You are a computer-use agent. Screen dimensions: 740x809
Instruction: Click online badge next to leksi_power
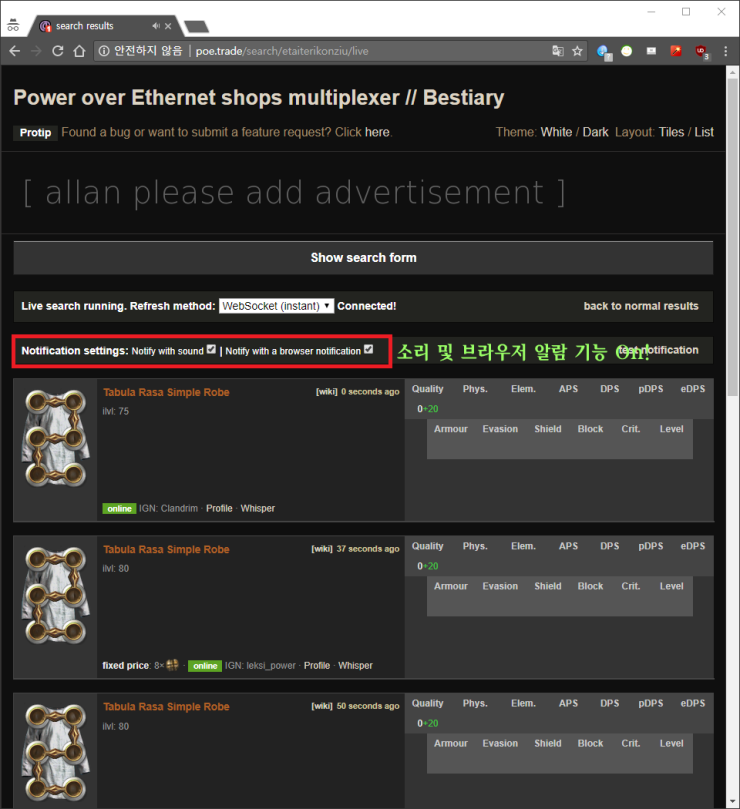click(x=205, y=666)
